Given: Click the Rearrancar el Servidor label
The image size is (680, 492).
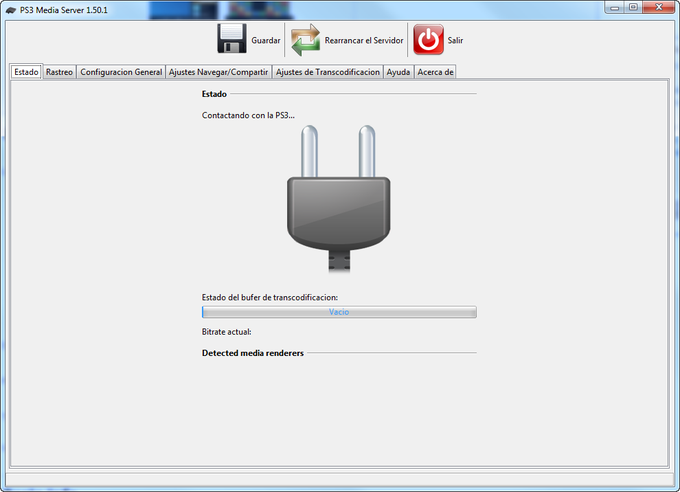Looking at the screenshot, I should point(364,40).
